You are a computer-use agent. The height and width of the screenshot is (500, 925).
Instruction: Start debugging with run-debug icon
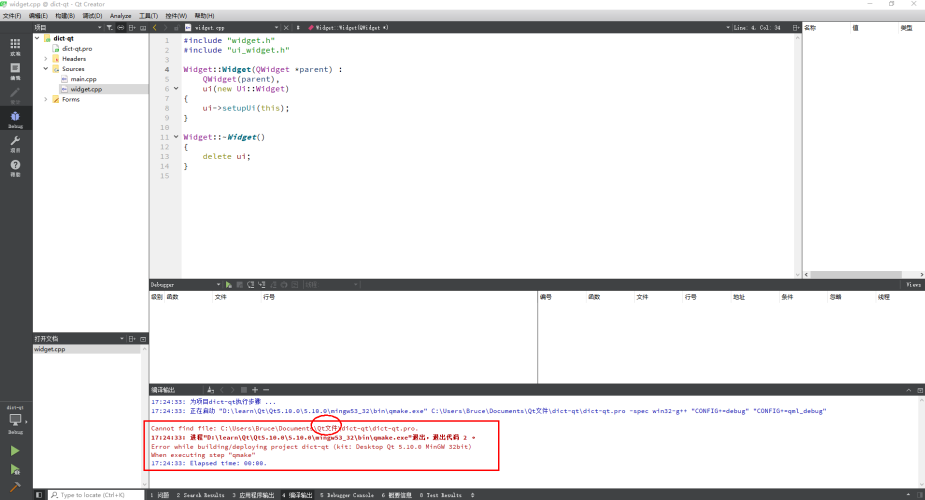tap(15, 469)
